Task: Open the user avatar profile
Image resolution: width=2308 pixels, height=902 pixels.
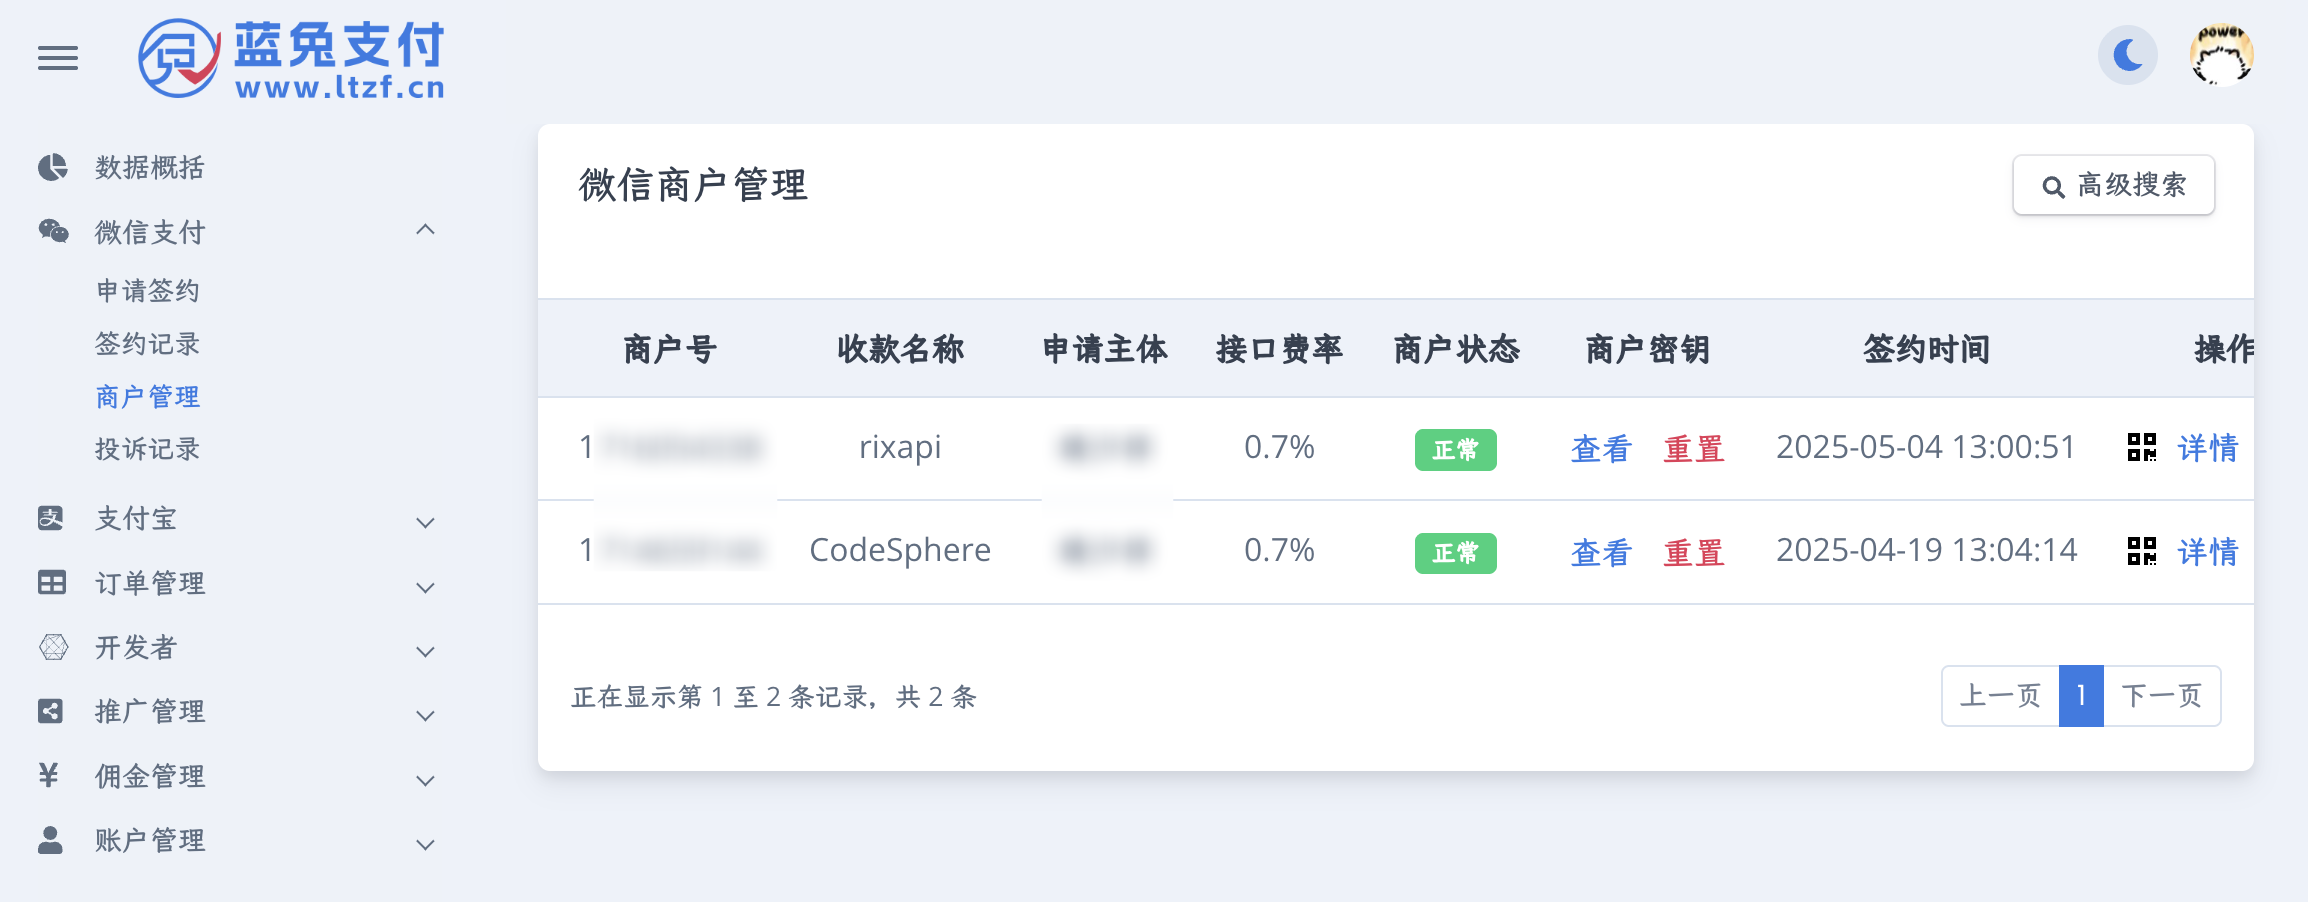Action: [2221, 55]
